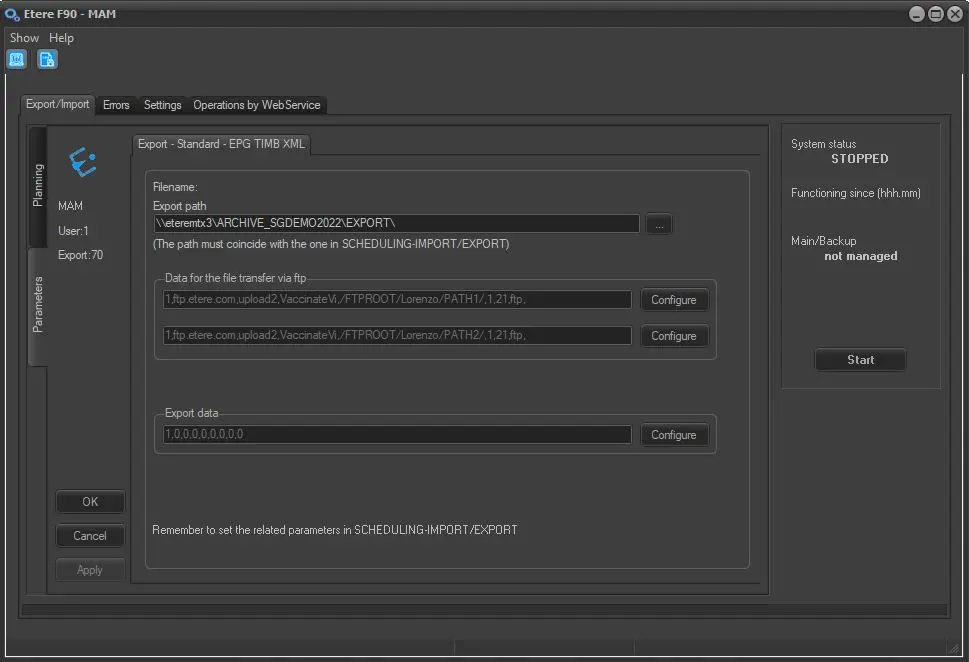The height and width of the screenshot is (662, 969).
Task: Click the Etere logo above MAM
Action: pyautogui.click(x=82, y=163)
